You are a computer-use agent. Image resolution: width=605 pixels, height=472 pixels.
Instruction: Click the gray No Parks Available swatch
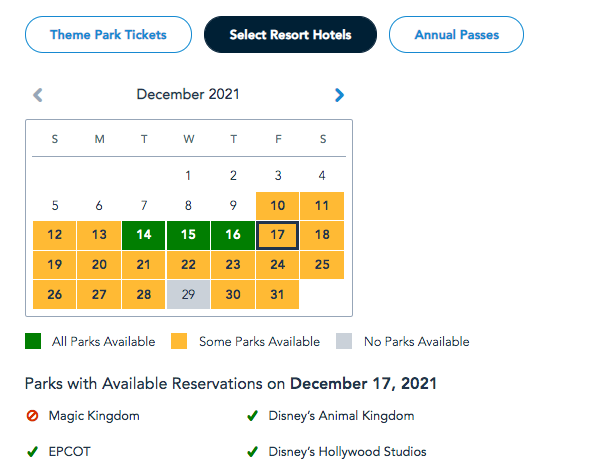click(346, 342)
